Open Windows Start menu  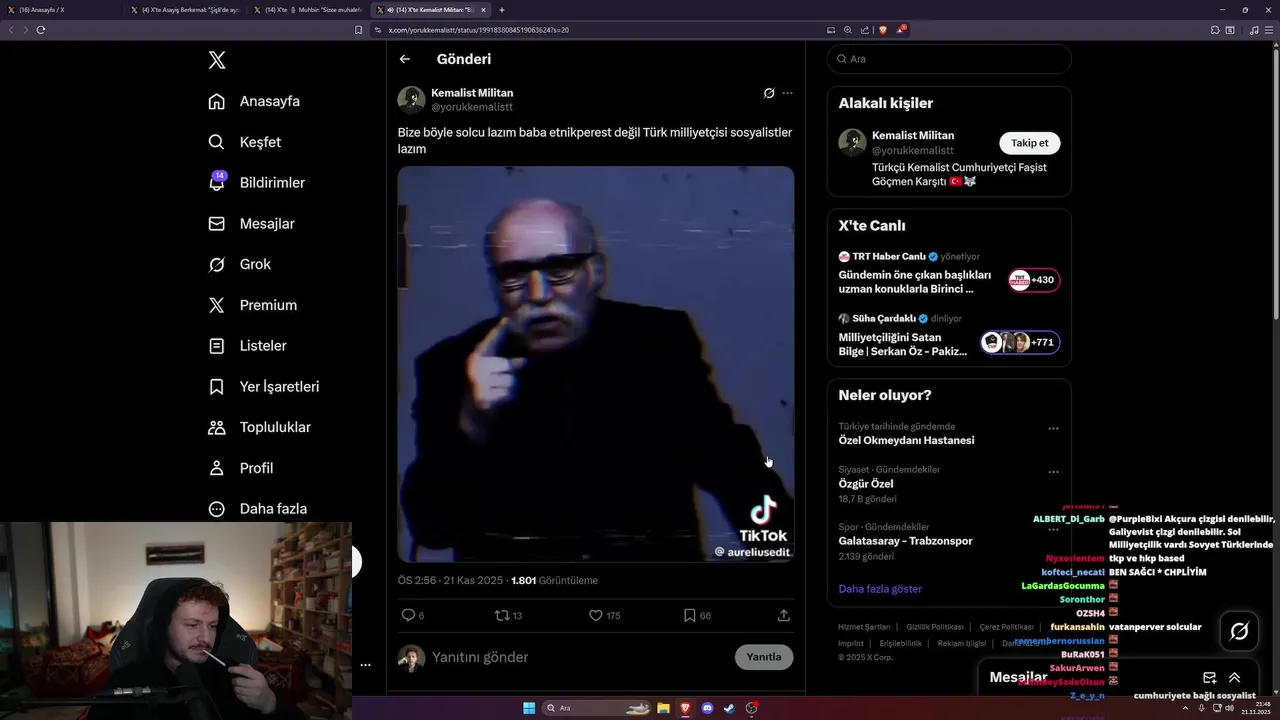[x=529, y=708]
